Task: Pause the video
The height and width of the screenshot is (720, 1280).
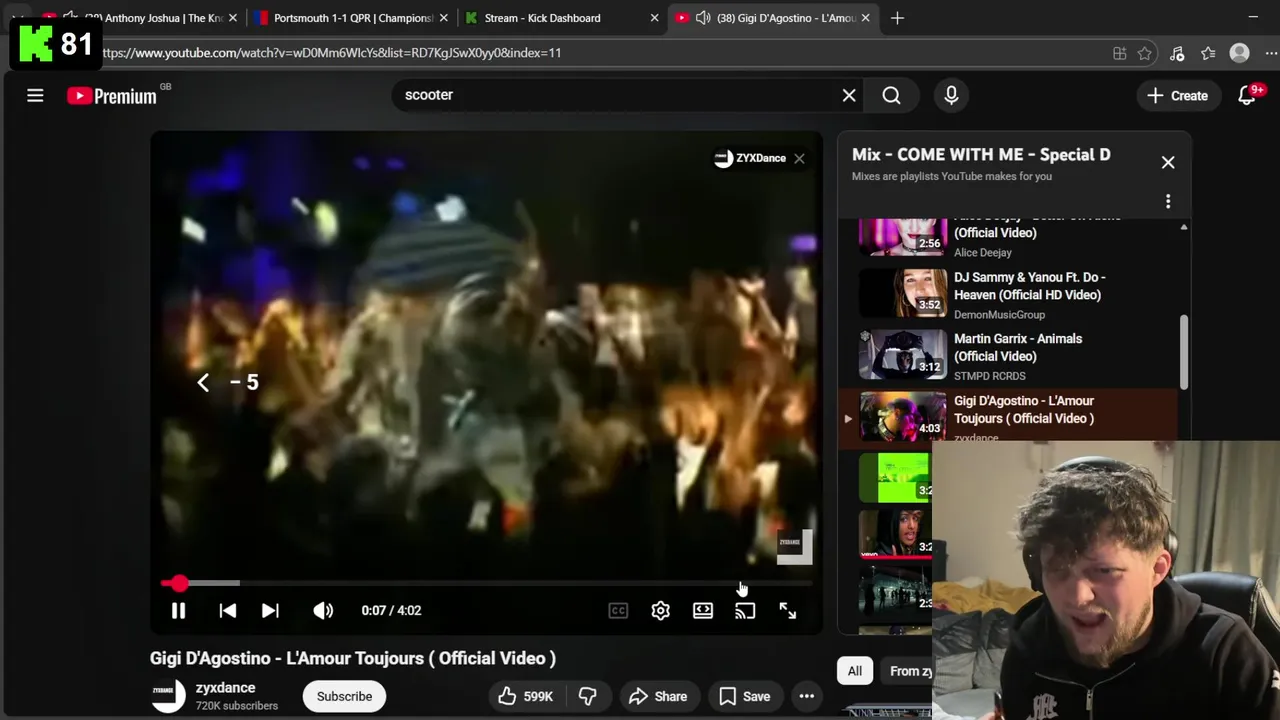Action: click(x=178, y=610)
